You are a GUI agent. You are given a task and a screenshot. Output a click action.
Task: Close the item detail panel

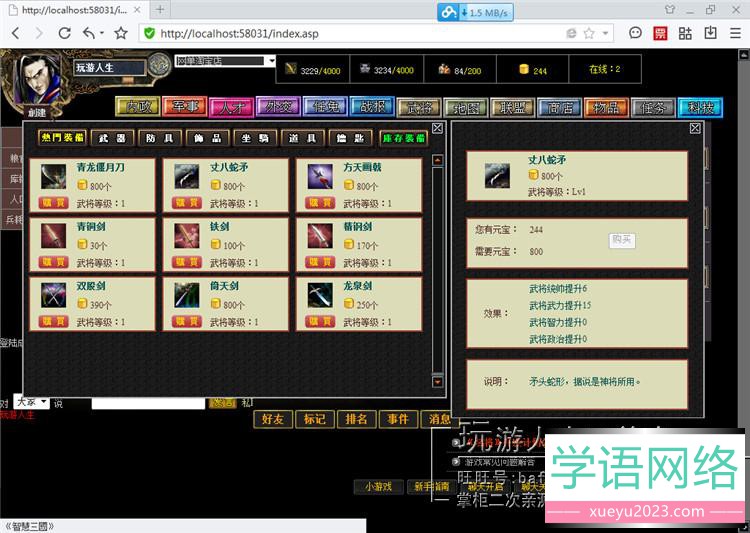(x=695, y=128)
